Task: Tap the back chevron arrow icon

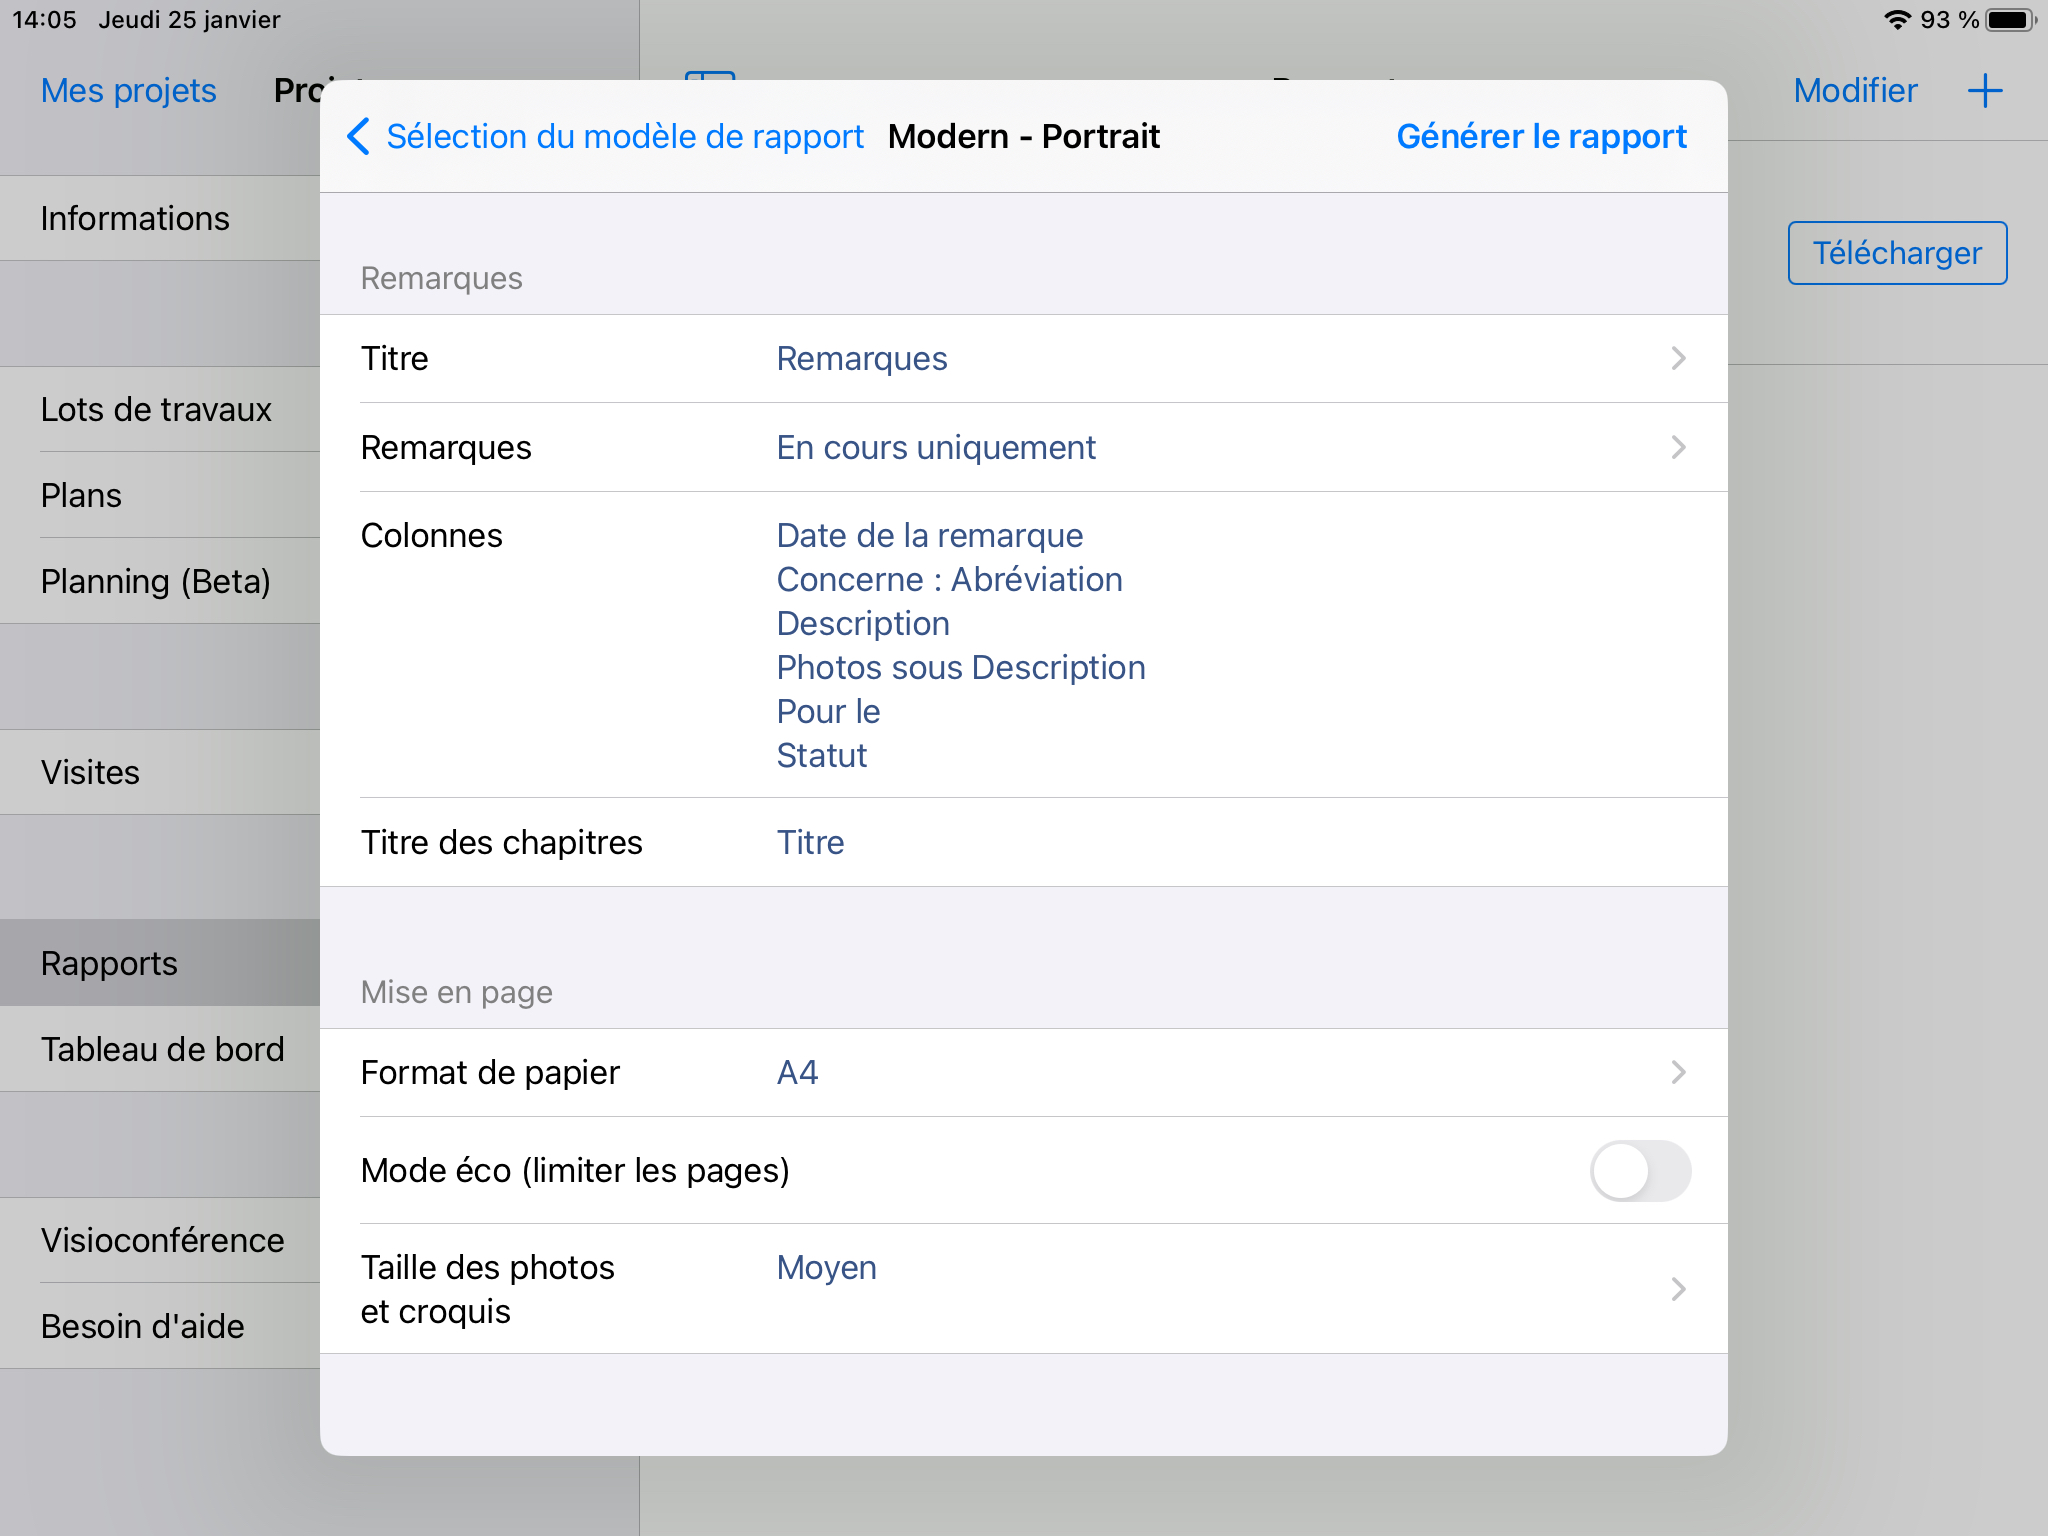Action: click(358, 136)
